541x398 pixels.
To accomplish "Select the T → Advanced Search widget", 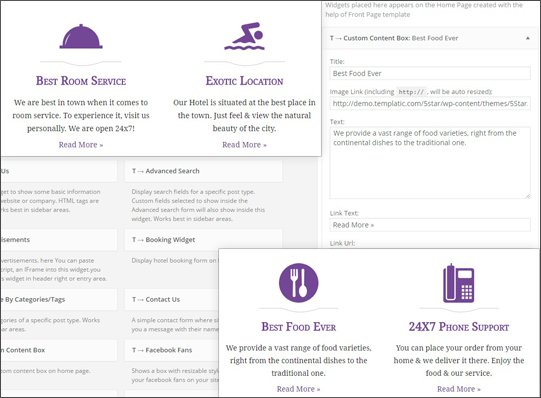I will point(204,171).
